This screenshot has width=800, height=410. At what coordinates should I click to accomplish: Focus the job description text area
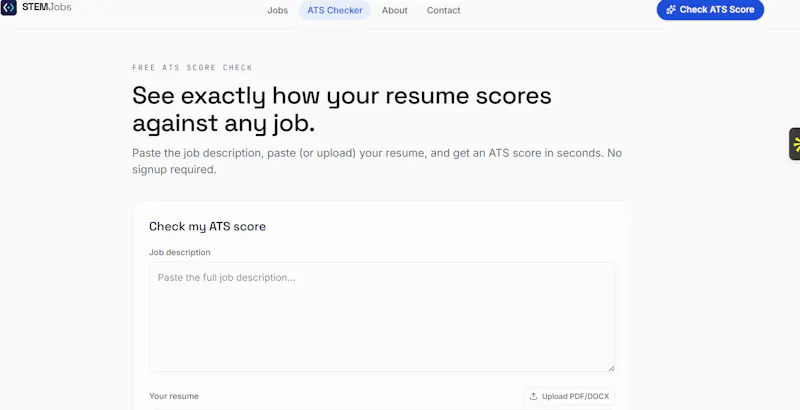[x=382, y=317]
